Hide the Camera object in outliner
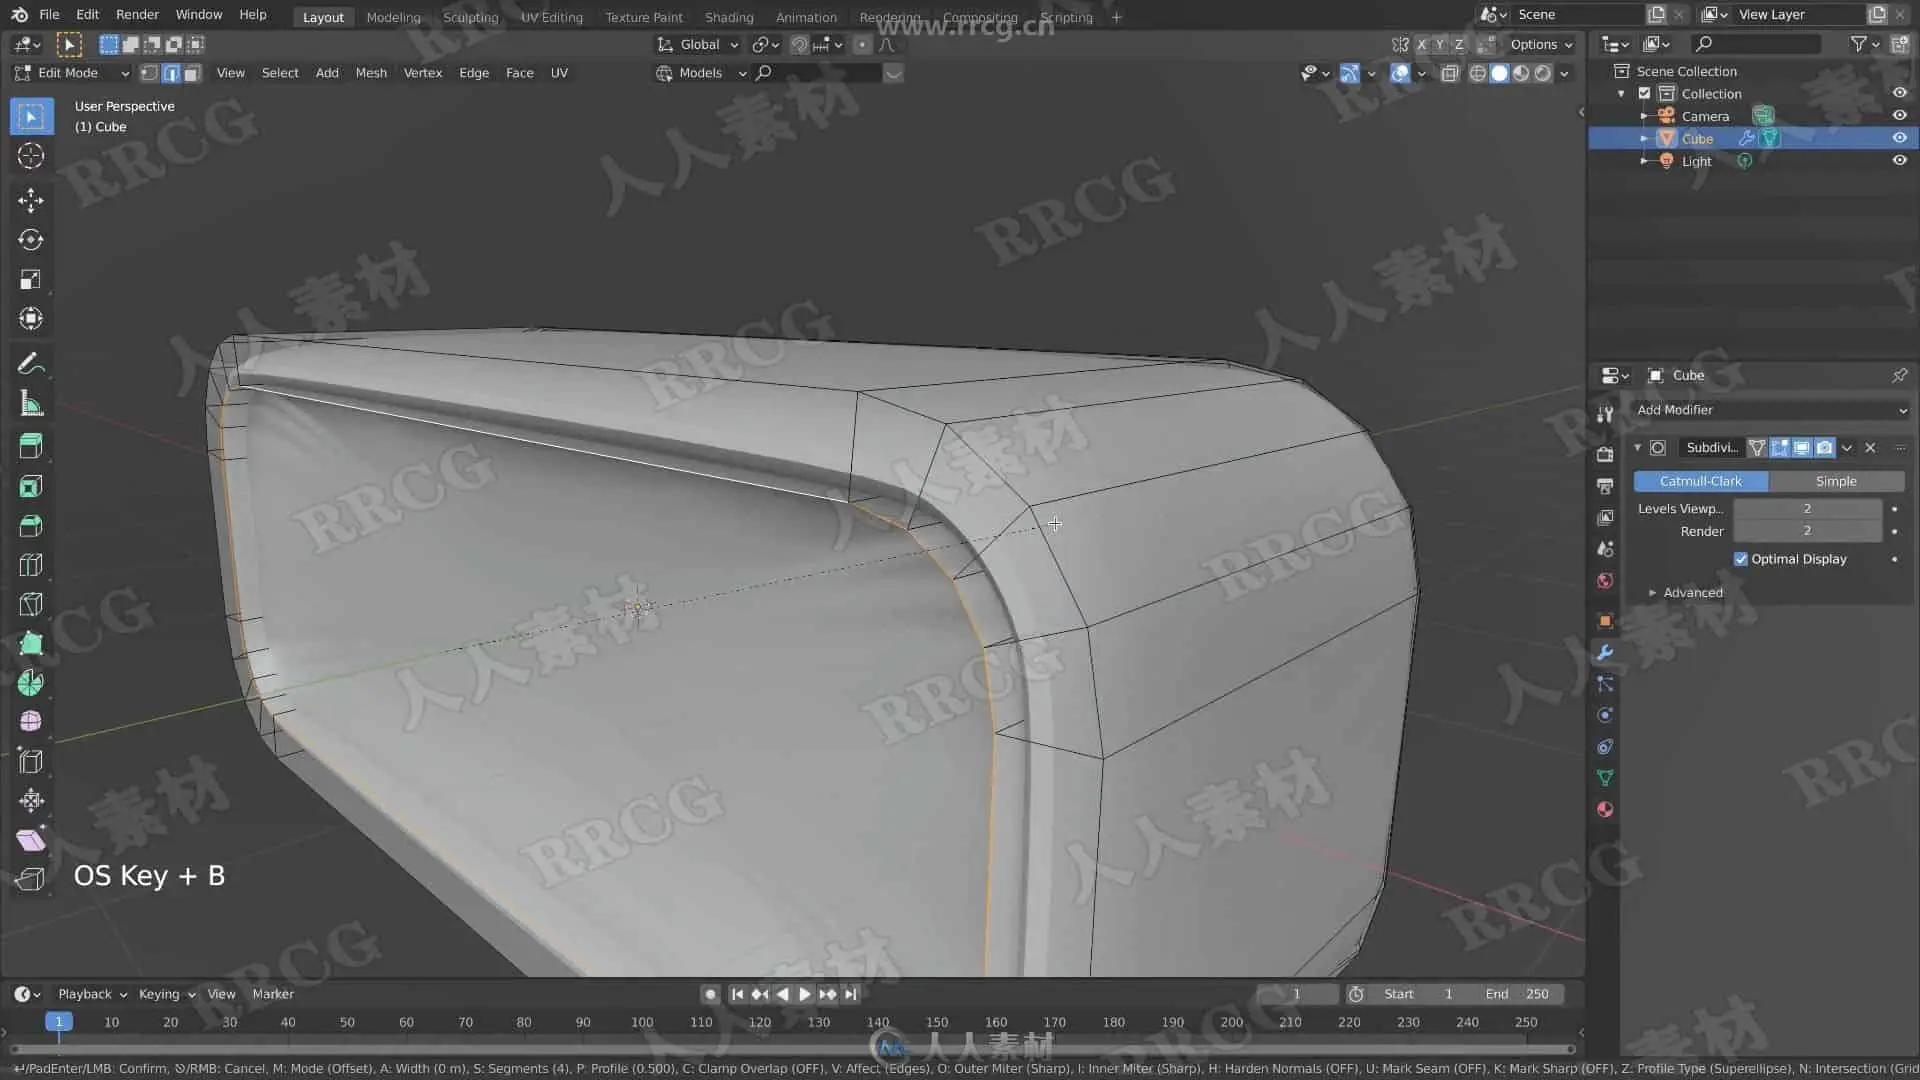The height and width of the screenshot is (1080, 1920). click(x=1899, y=116)
